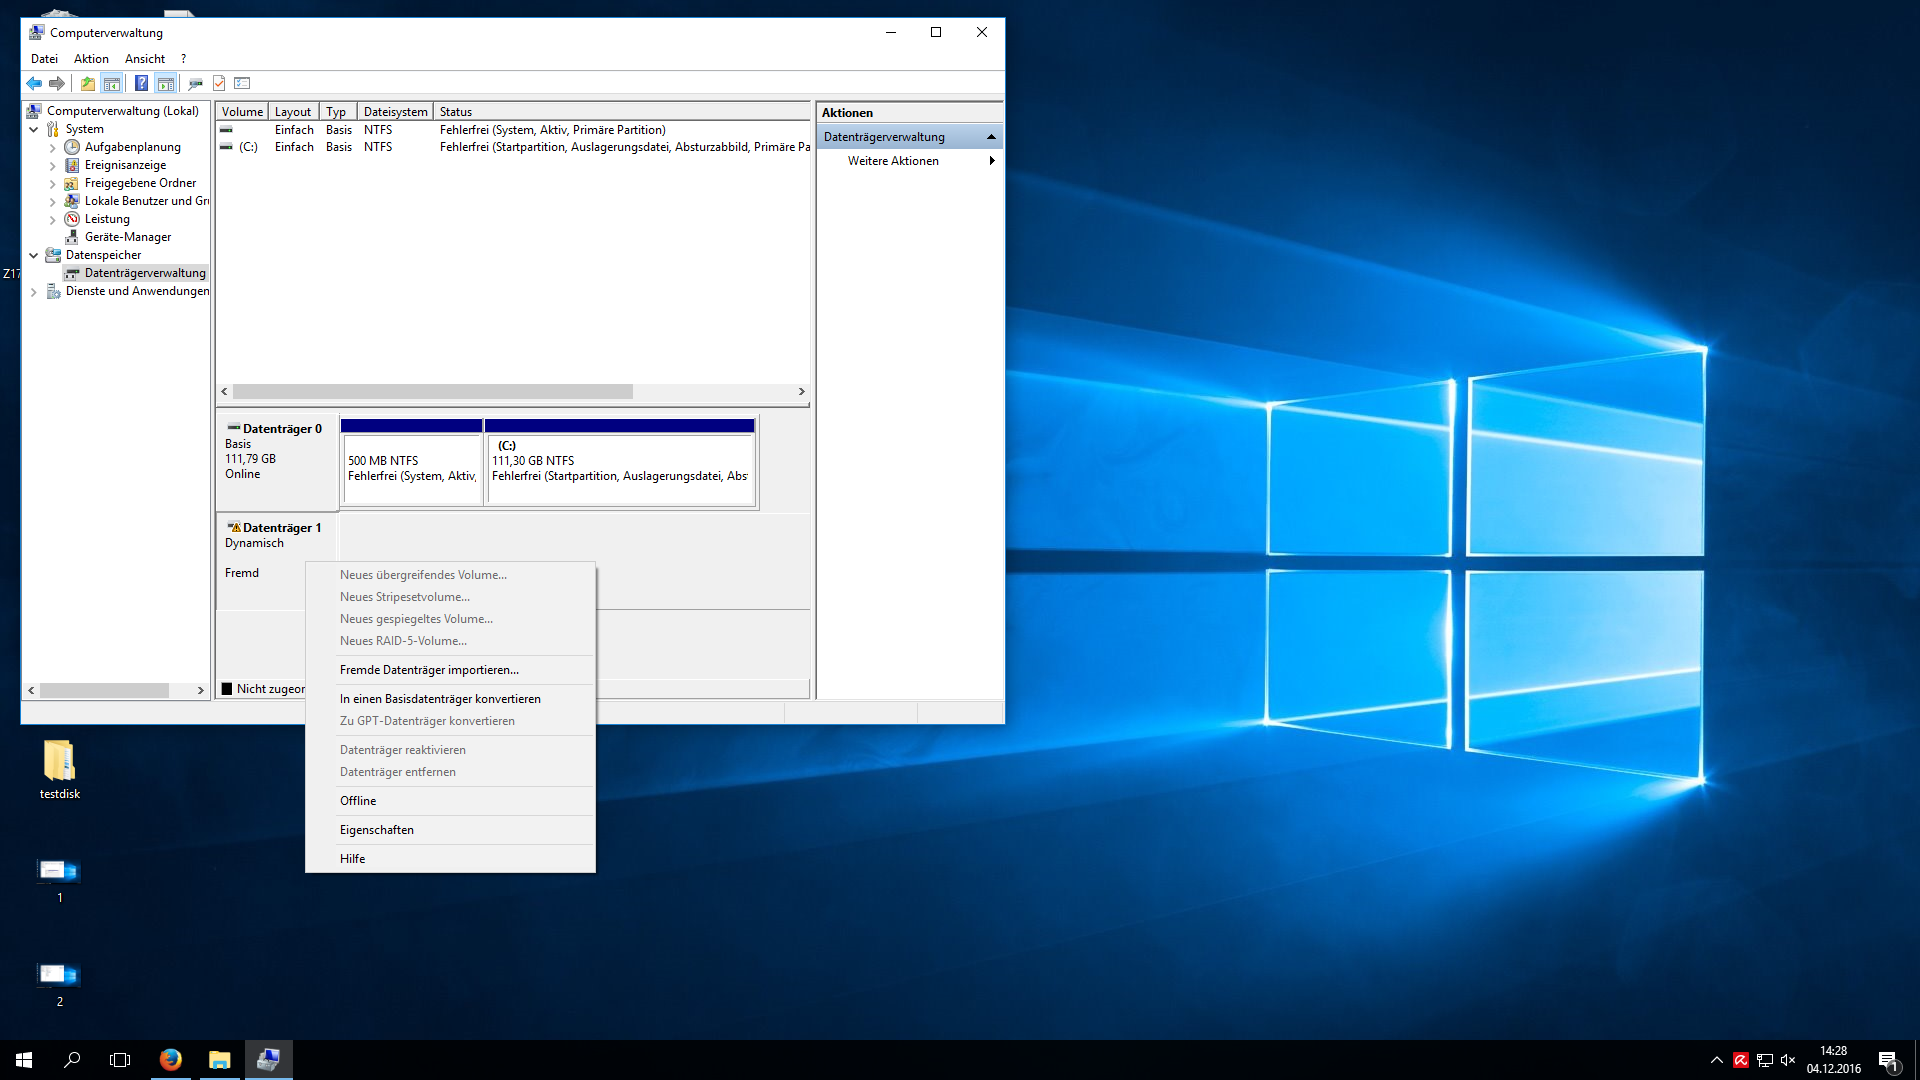
Task: Collapse the System tree node
Action: click(34, 130)
